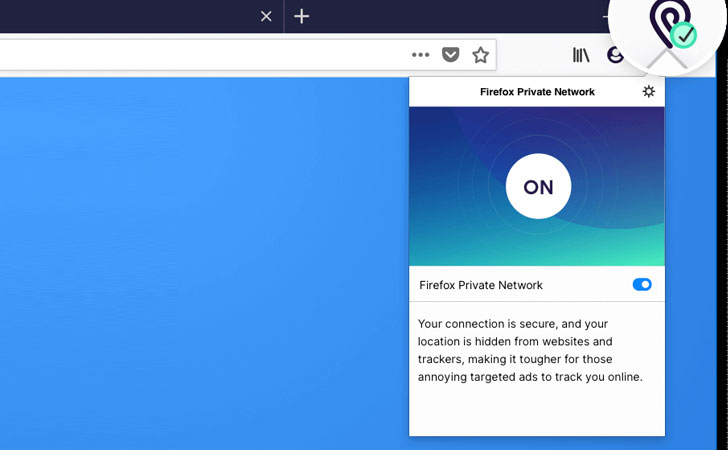The height and width of the screenshot is (450, 728).
Task: Click the blue page background
Action: (200, 260)
